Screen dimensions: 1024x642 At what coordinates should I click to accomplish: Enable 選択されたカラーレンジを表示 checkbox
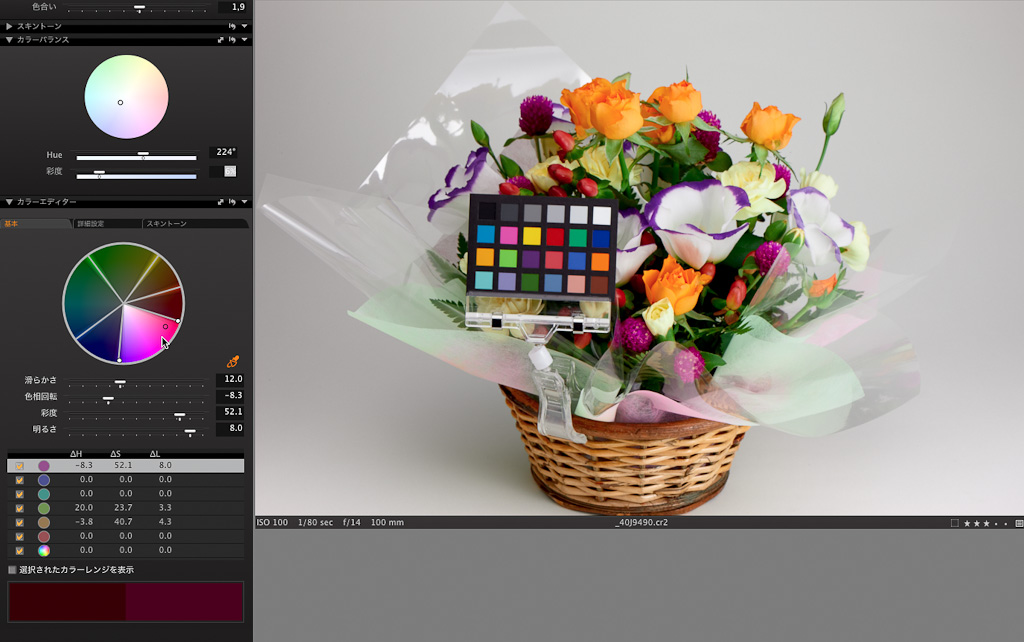coord(12,570)
